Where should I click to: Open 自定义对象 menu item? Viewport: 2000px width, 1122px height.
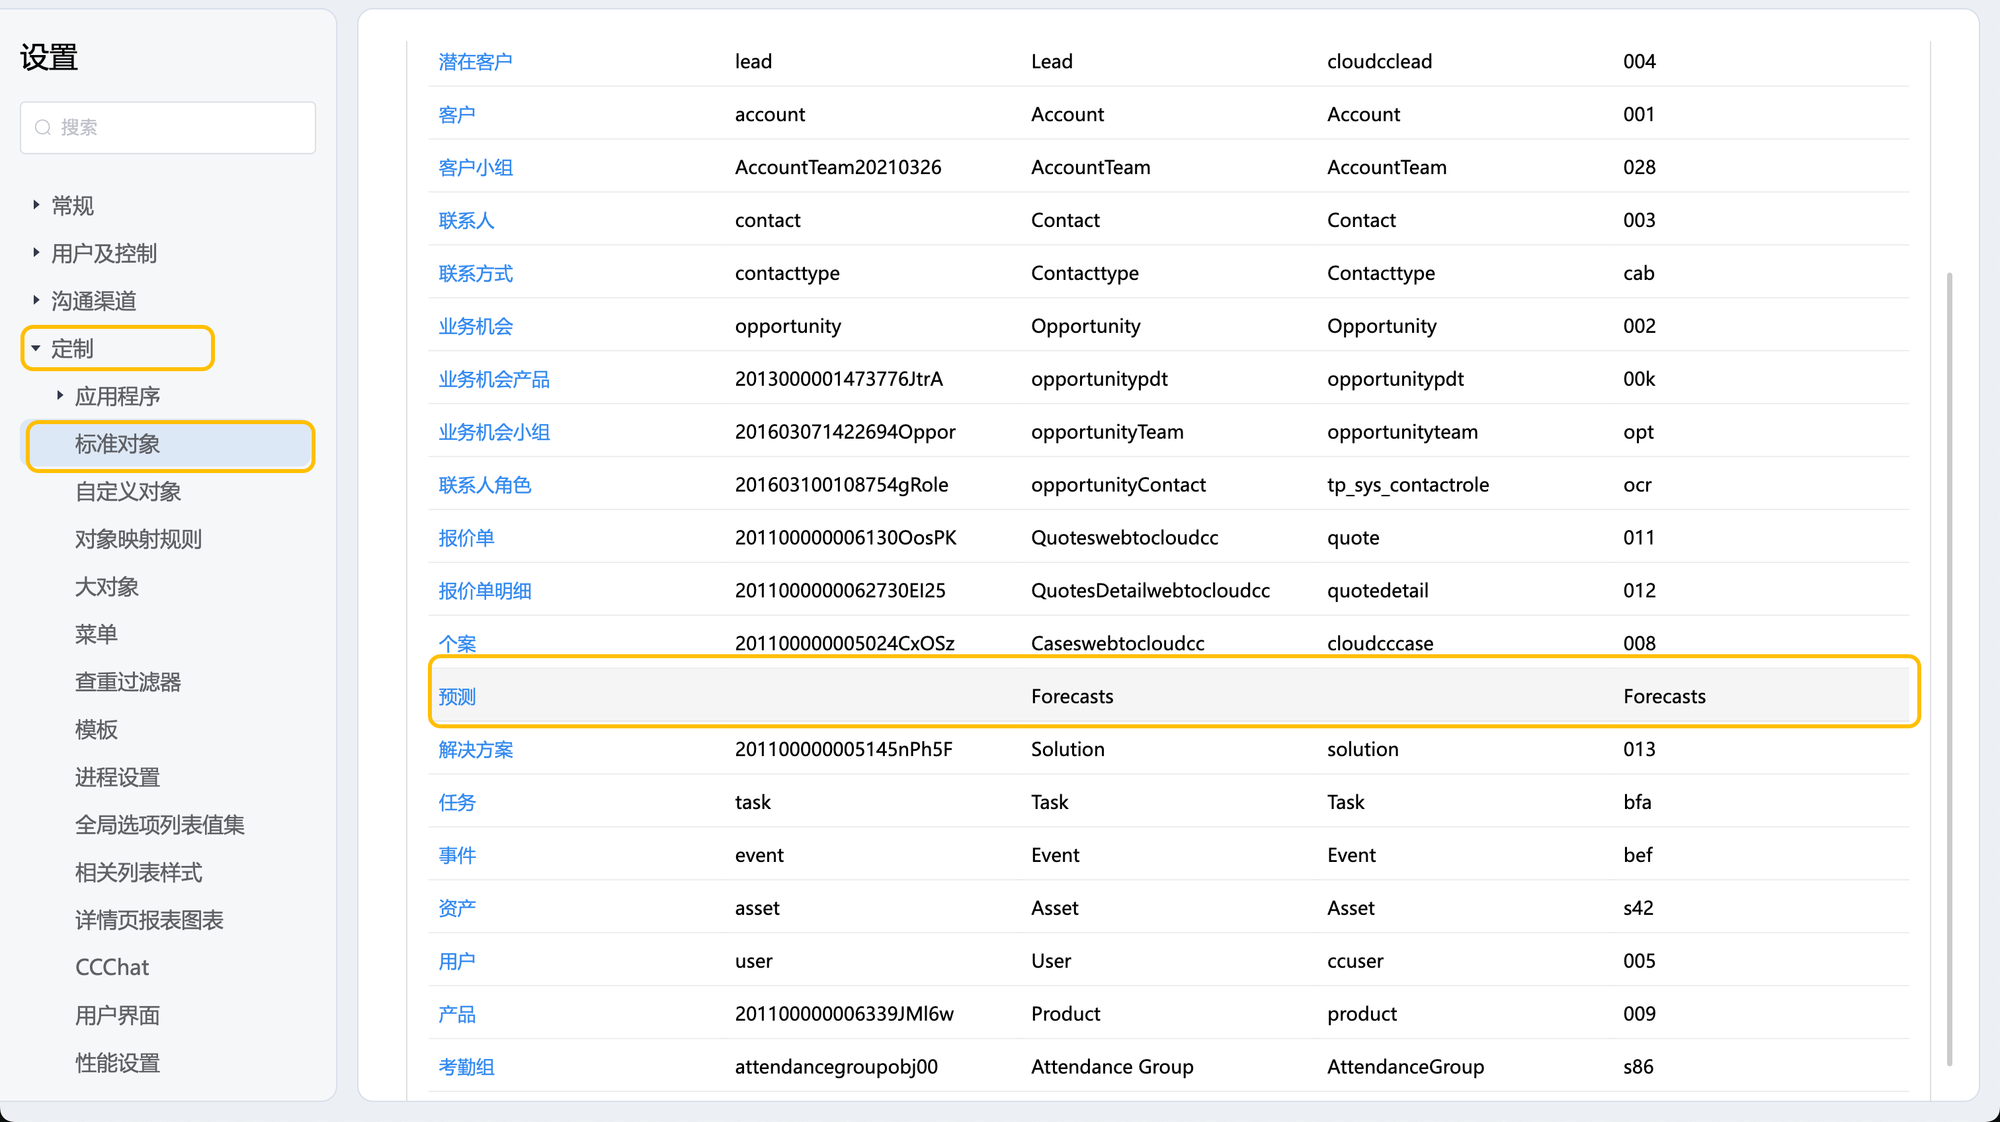click(x=128, y=492)
